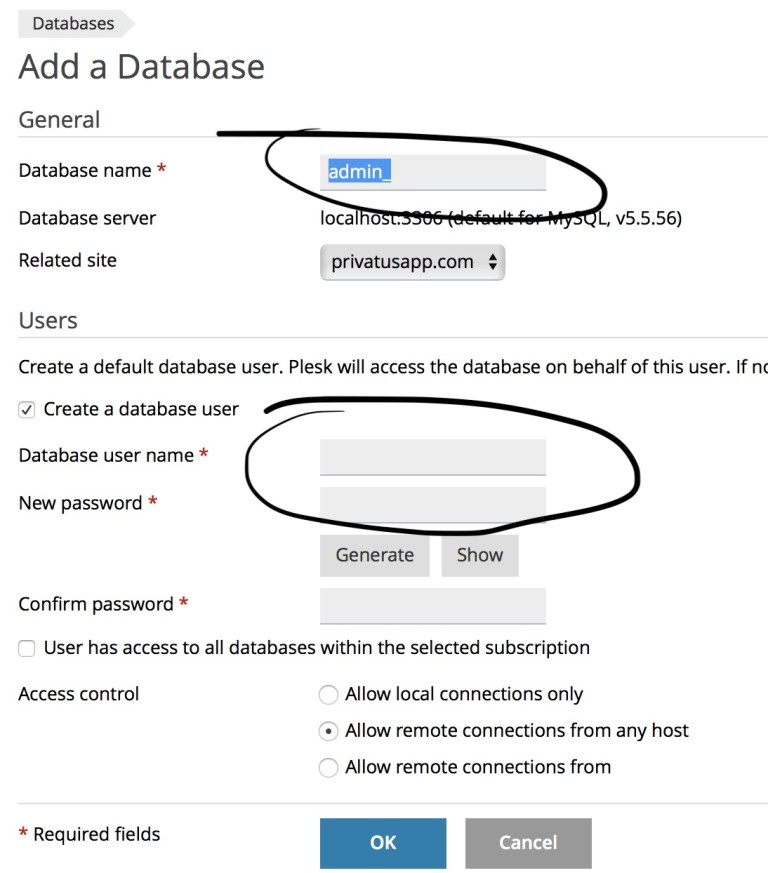Show the entered password
Image resolution: width=768 pixels, height=873 pixels.
coord(480,555)
